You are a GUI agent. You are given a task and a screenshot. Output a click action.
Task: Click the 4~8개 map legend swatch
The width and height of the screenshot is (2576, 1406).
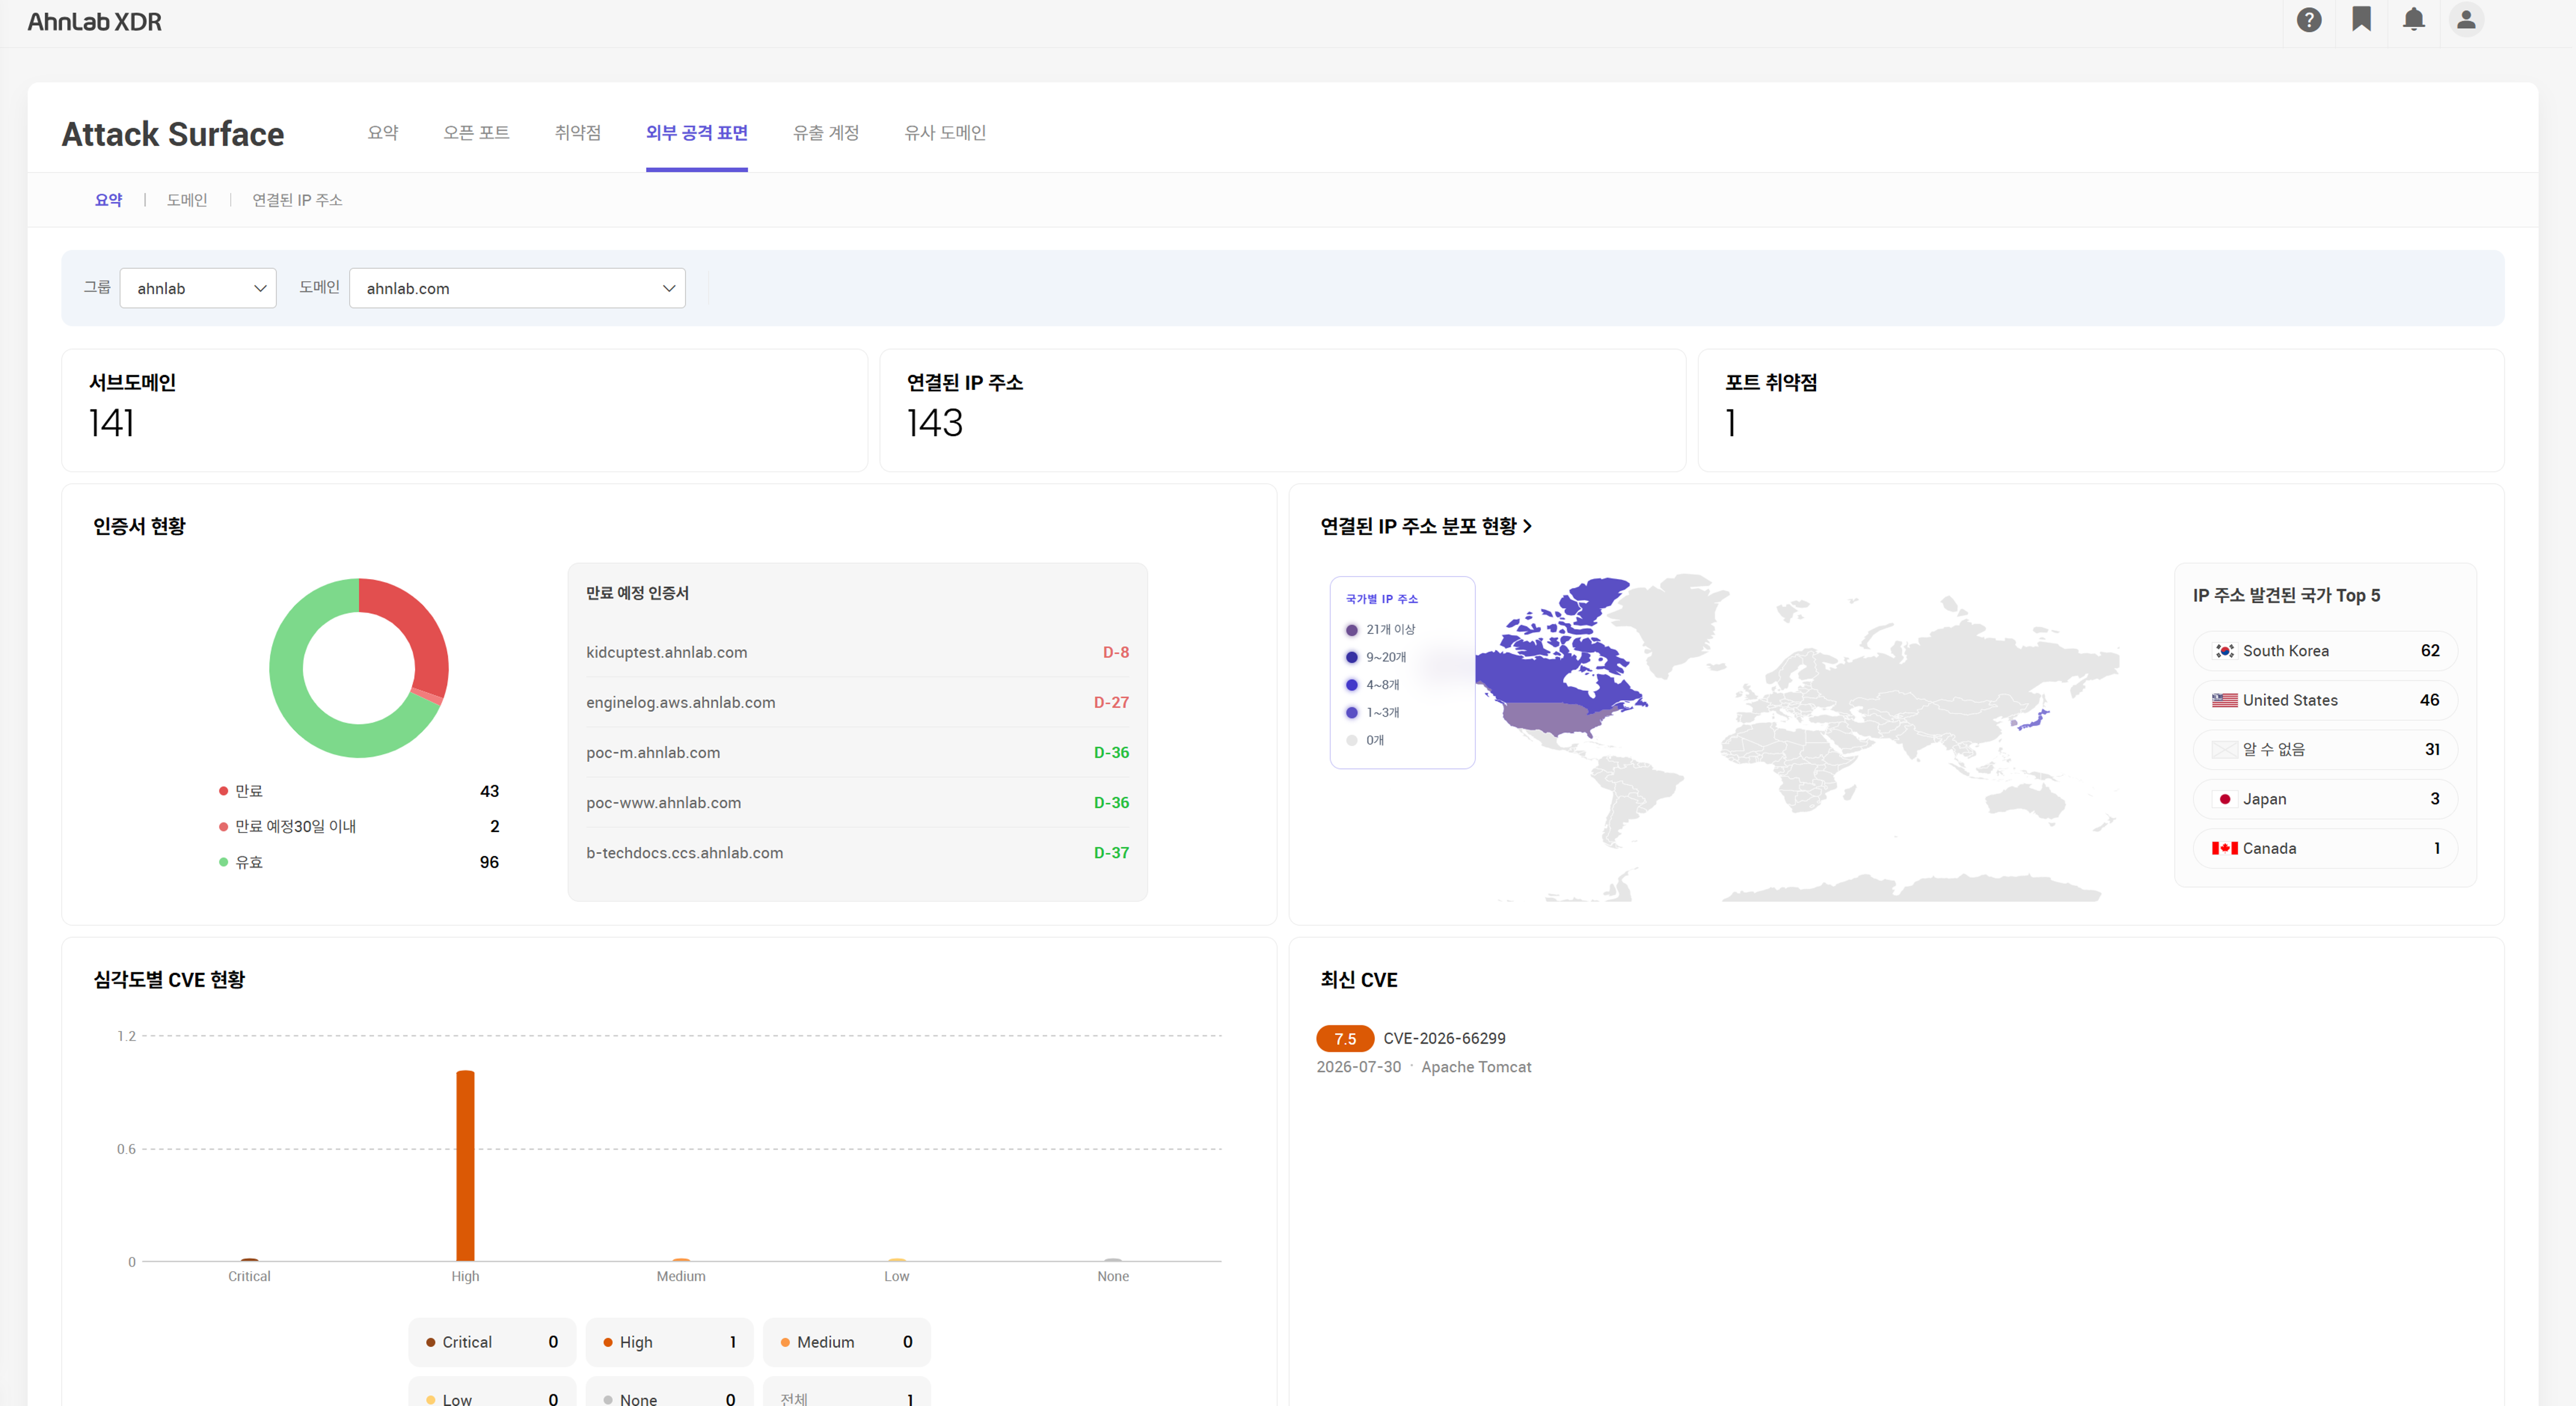tap(1351, 685)
